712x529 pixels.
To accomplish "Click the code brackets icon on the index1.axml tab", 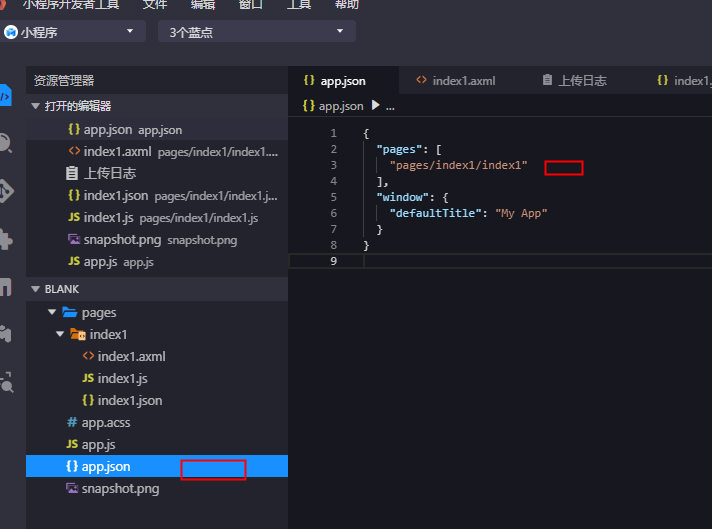I will [421, 80].
